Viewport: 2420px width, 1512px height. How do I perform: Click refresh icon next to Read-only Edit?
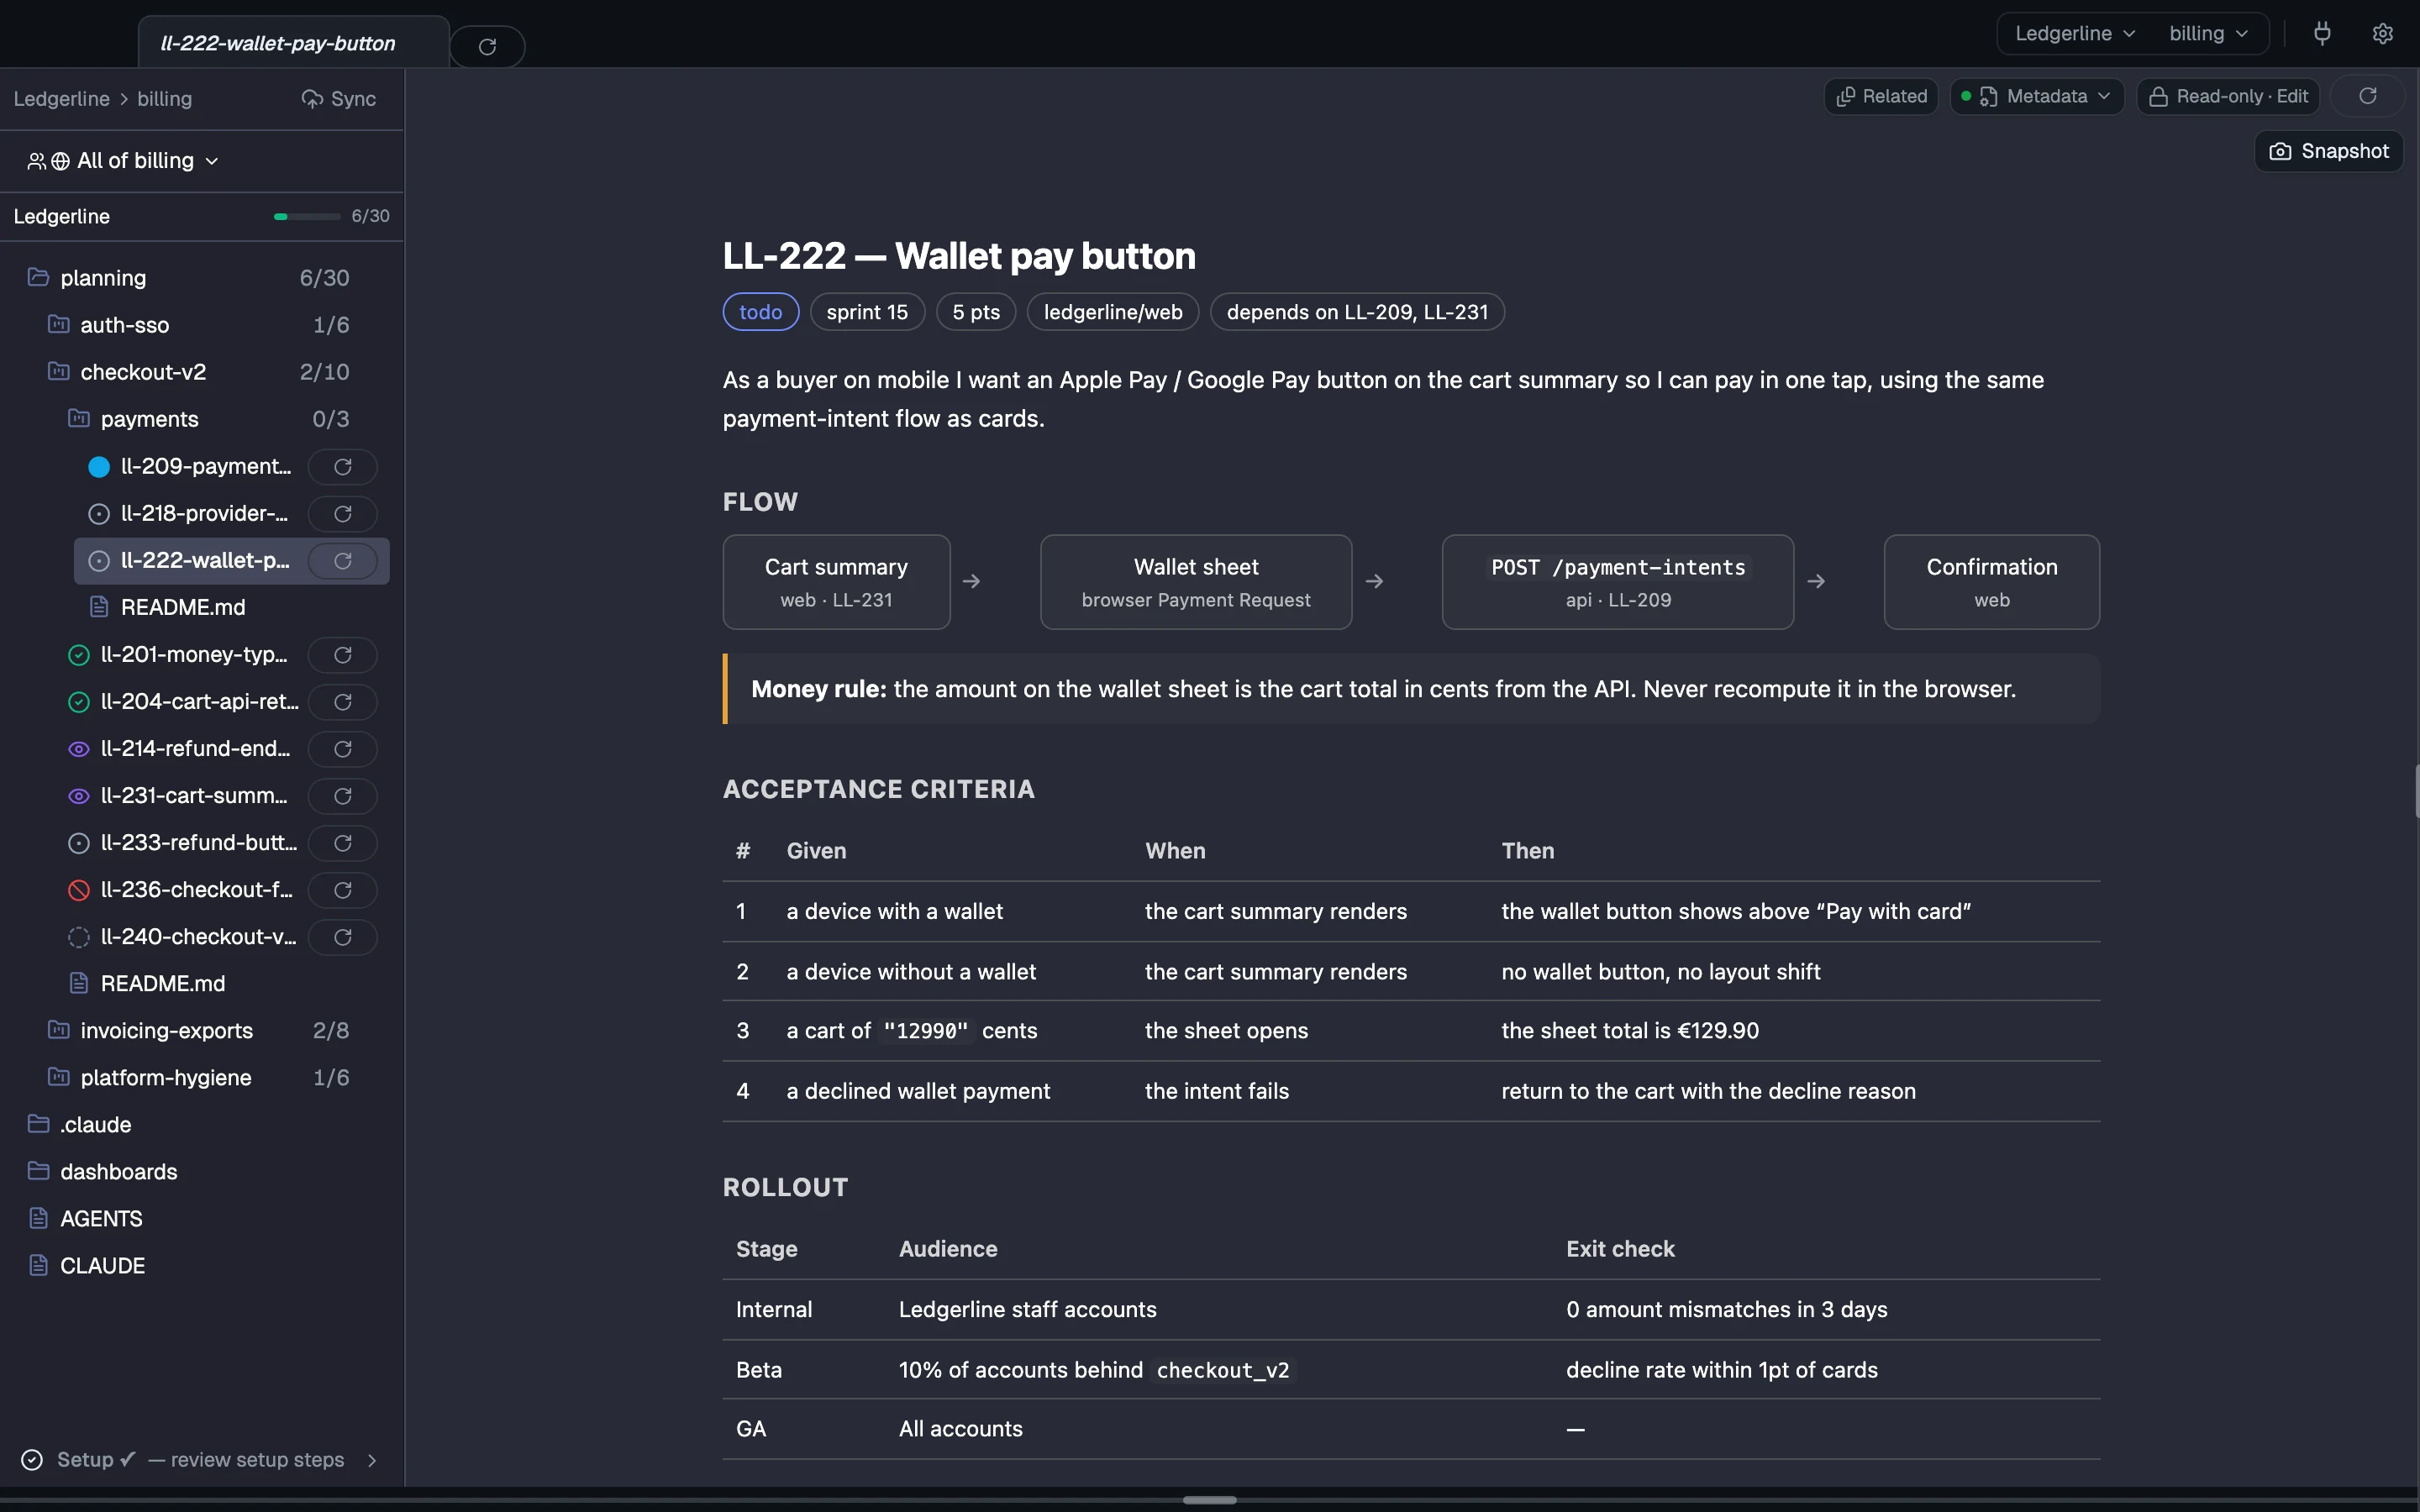(2367, 96)
